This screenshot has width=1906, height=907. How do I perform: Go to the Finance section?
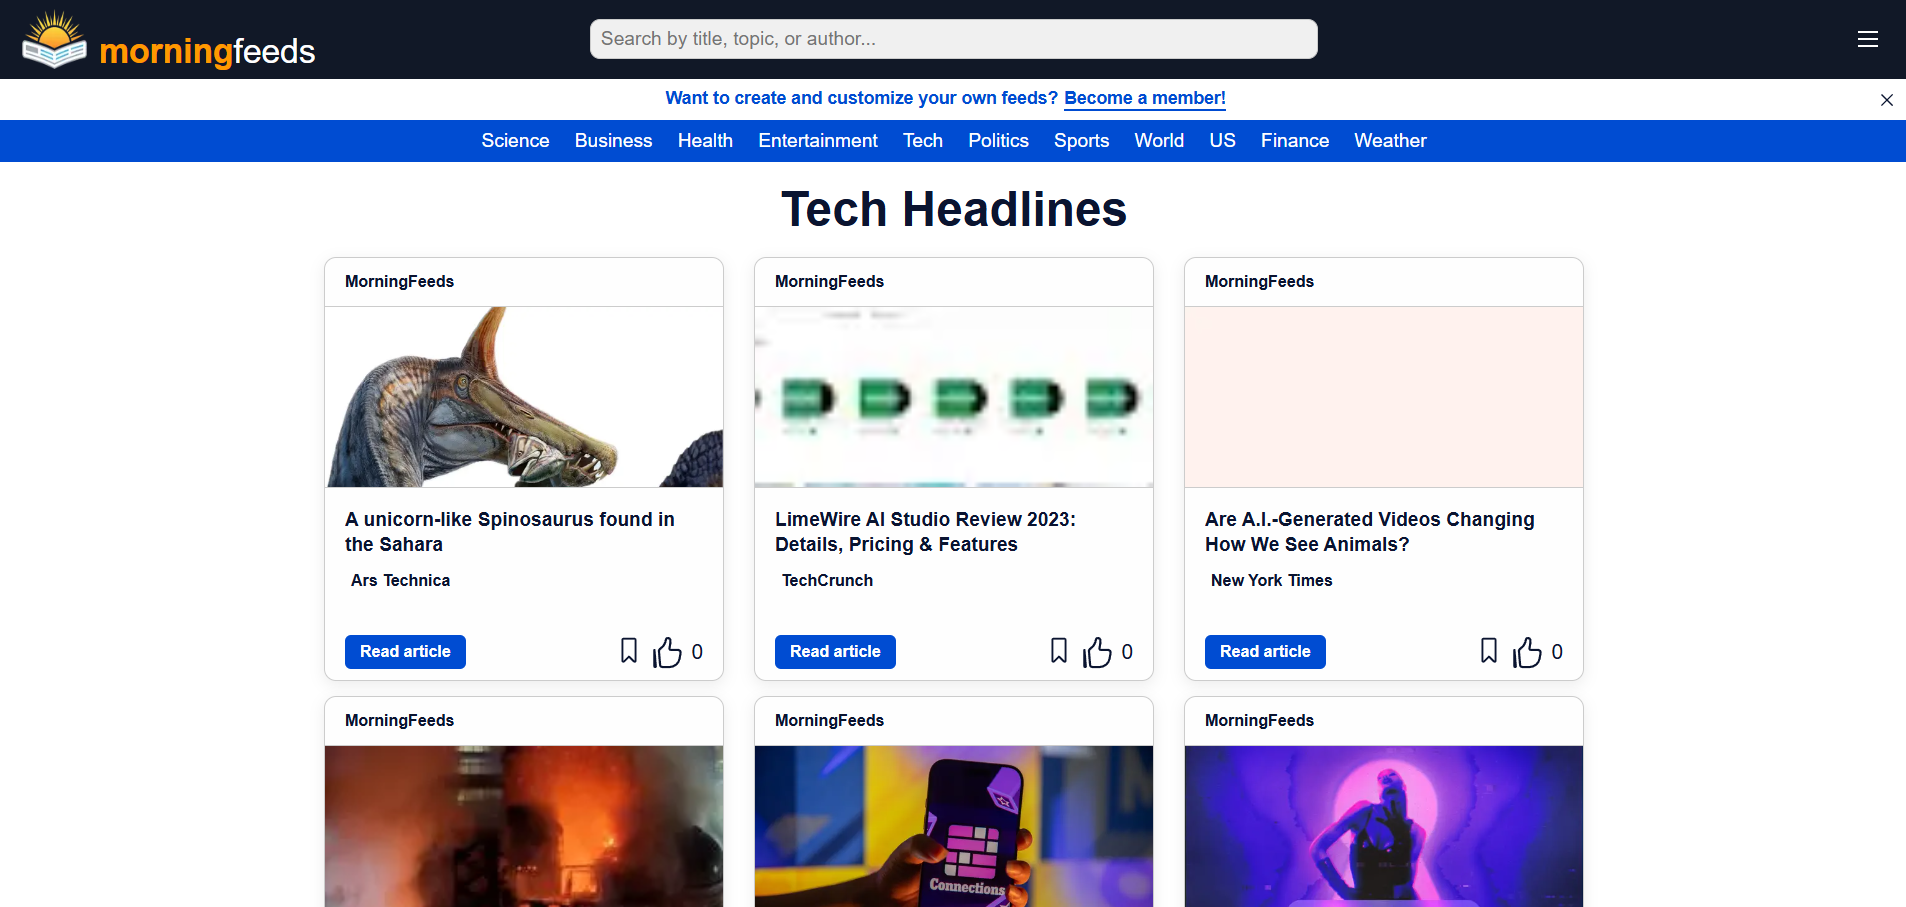point(1294,141)
